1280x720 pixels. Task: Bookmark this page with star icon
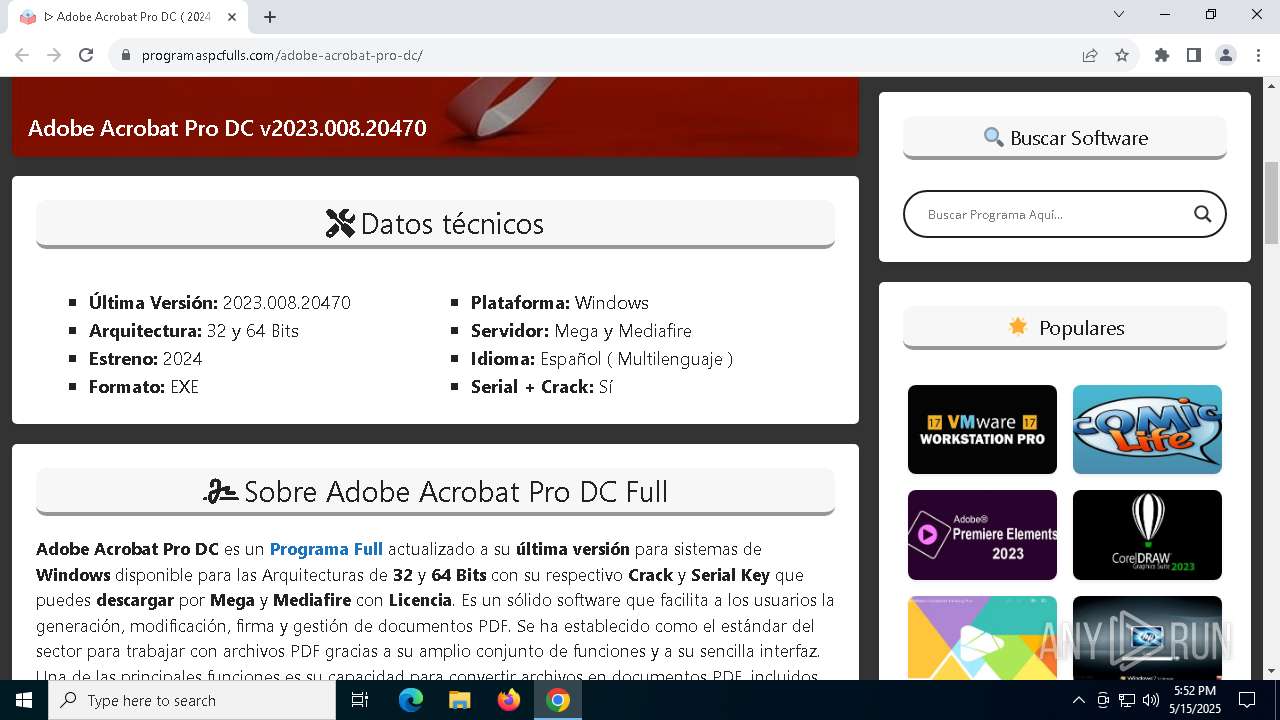tap(1122, 55)
